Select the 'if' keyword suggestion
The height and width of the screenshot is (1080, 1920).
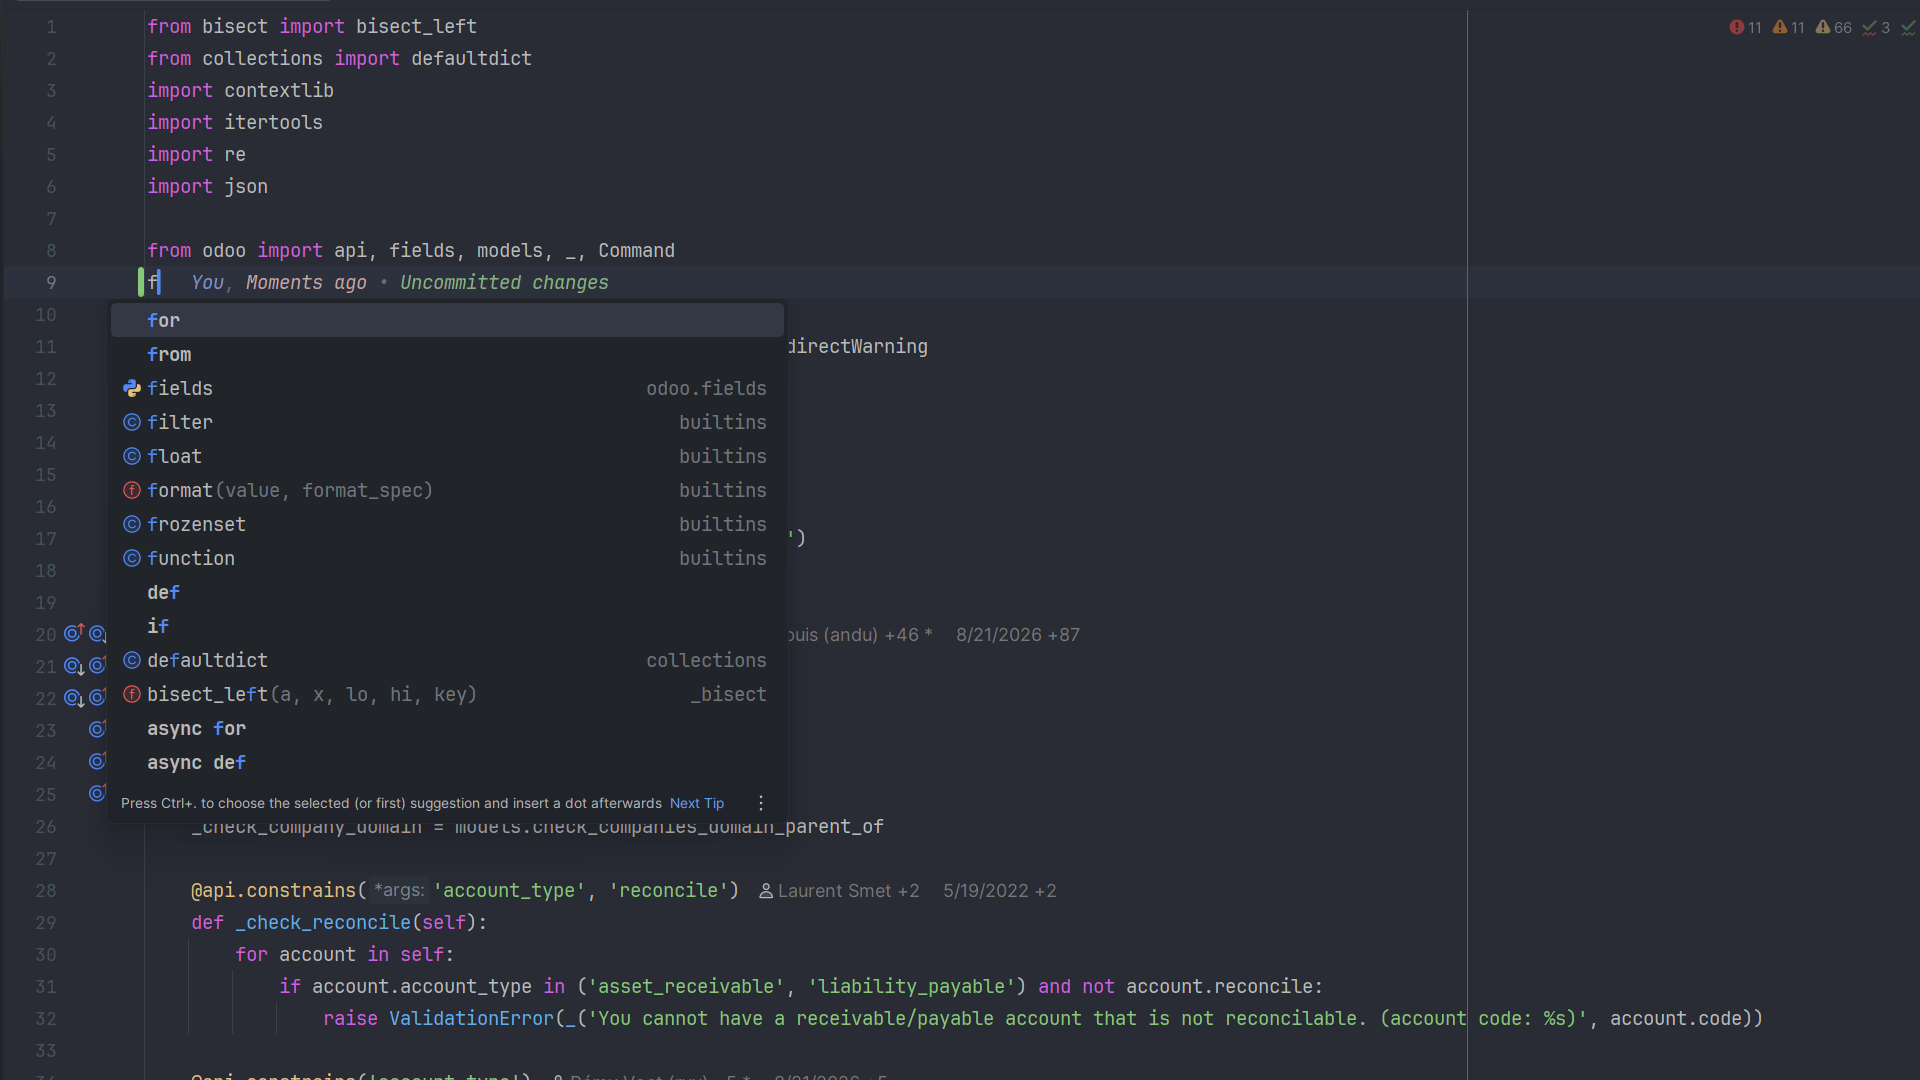point(447,626)
